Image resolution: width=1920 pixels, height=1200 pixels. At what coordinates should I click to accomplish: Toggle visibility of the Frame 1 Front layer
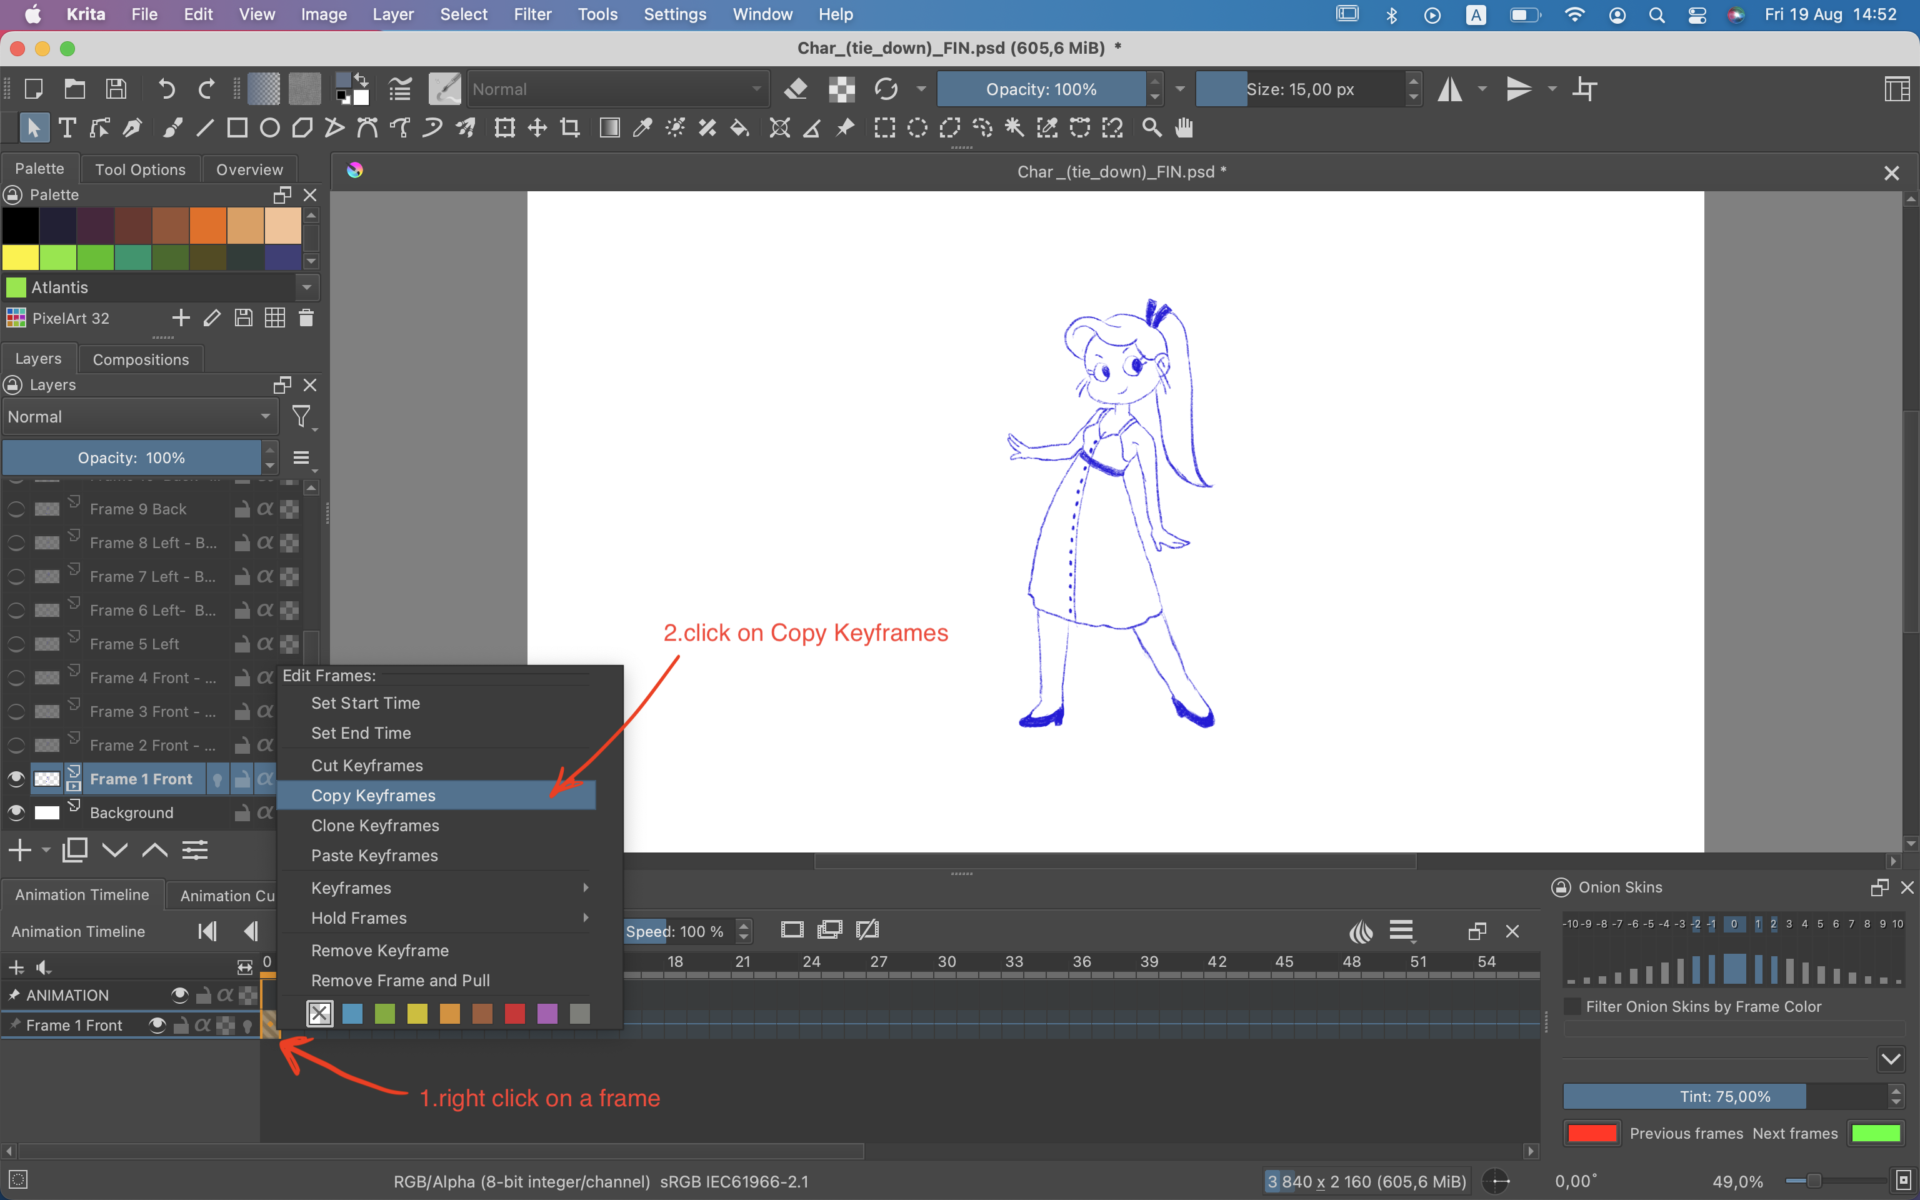pos(16,779)
